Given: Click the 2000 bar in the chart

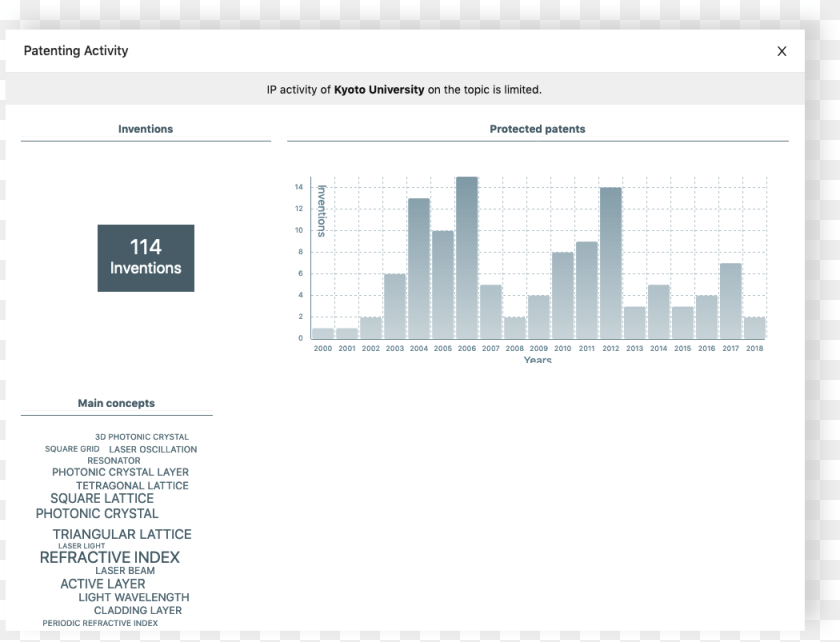Looking at the screenshot, I should [323, 333].
